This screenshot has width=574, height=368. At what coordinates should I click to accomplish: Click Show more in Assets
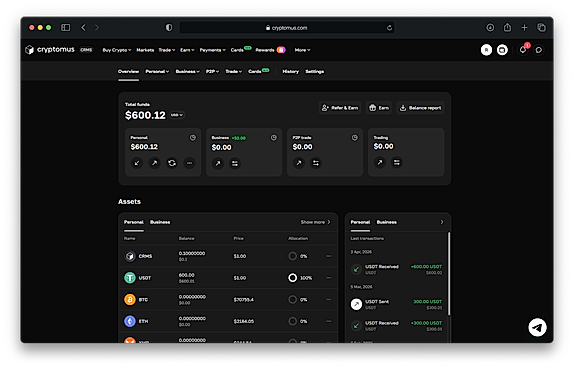coord(316,222)
